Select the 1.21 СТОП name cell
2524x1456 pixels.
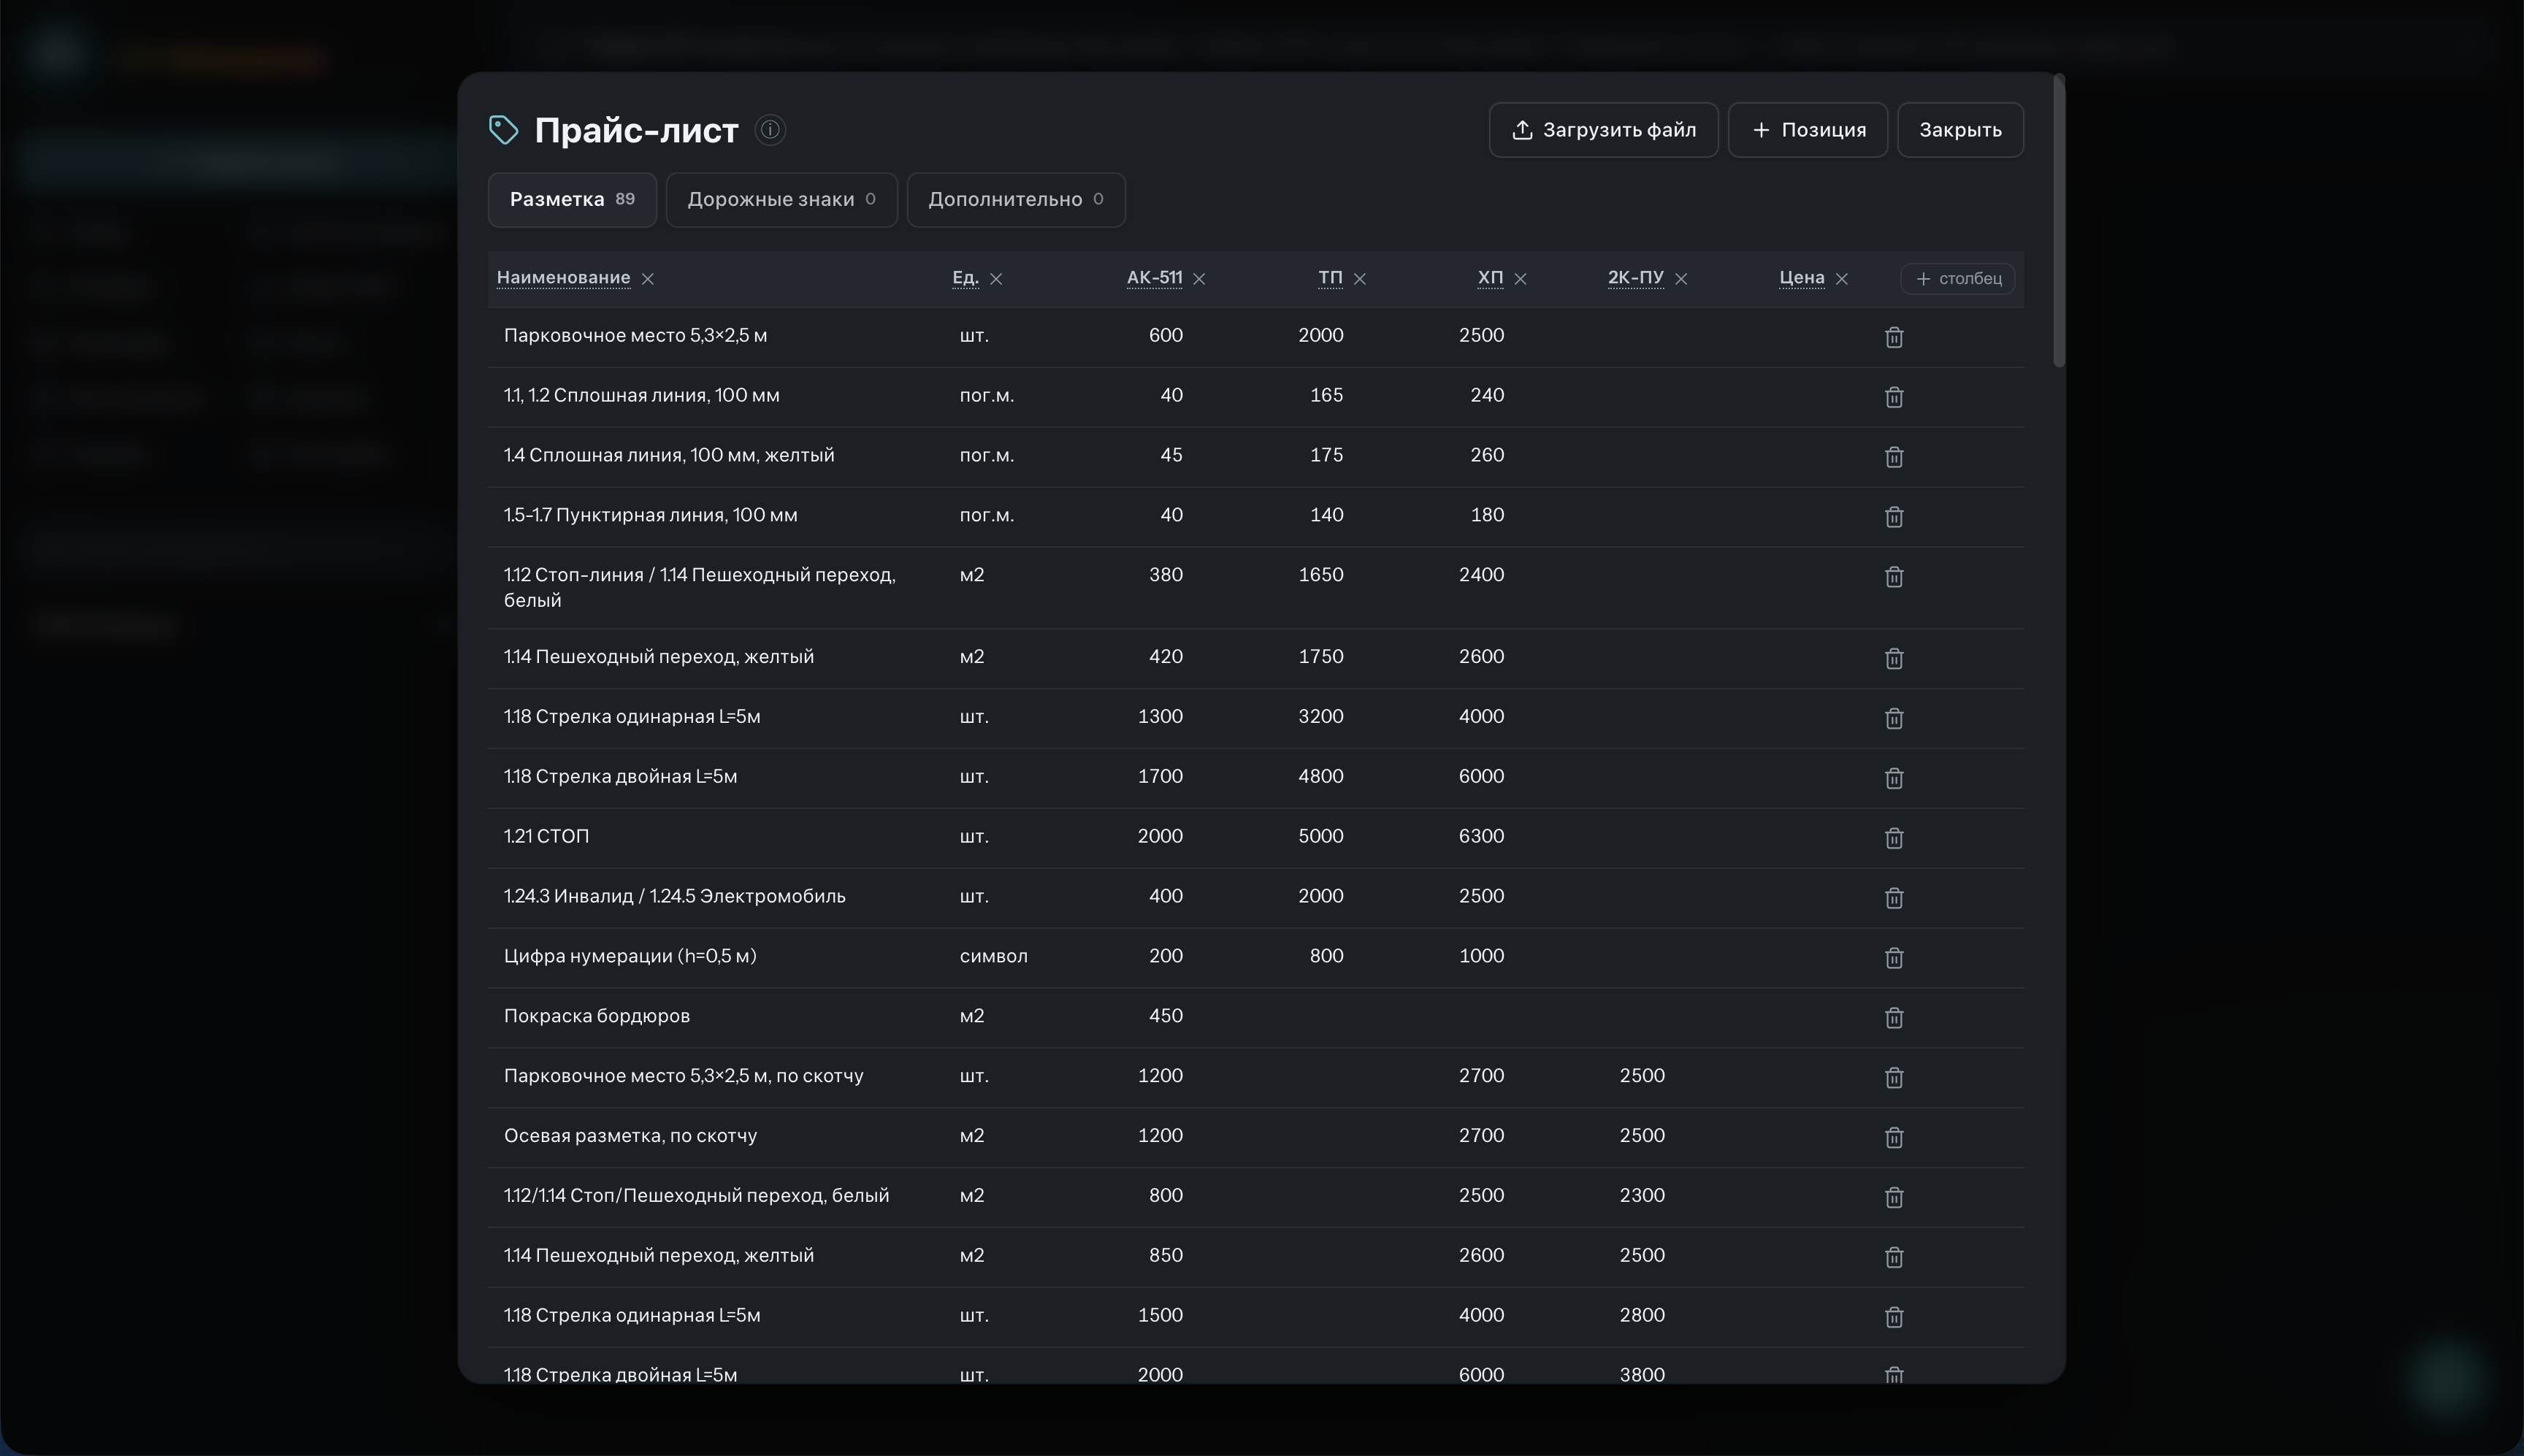coord(546,837)
